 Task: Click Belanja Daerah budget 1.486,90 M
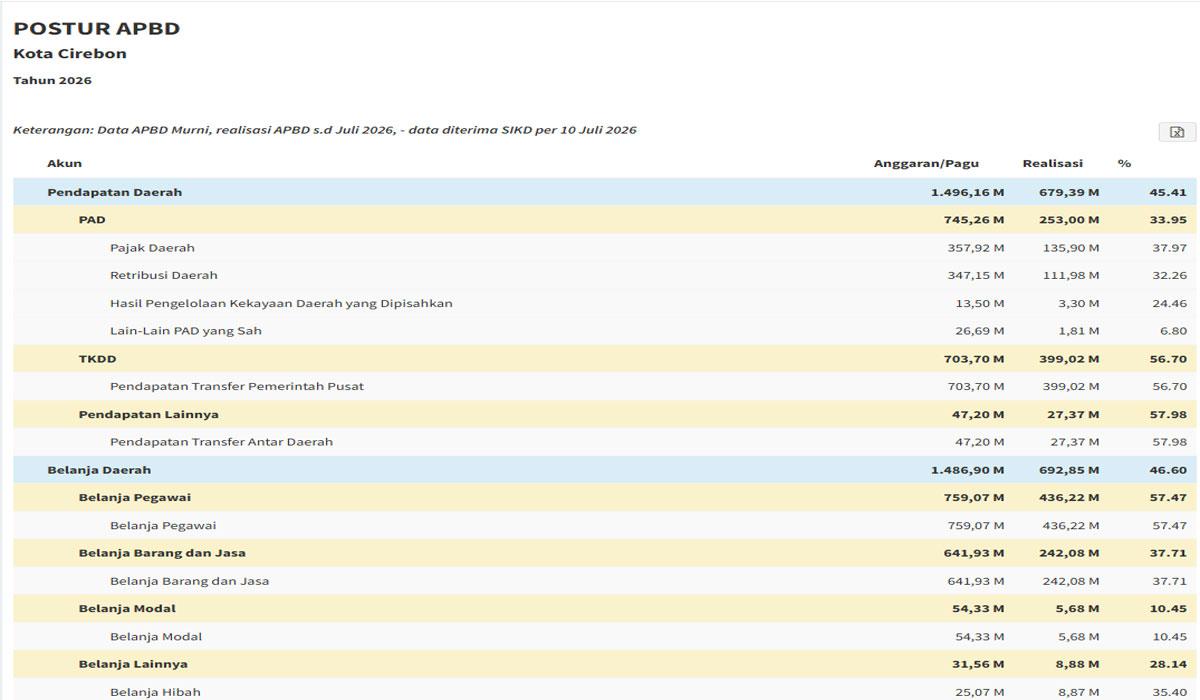(x=967, y=470)
